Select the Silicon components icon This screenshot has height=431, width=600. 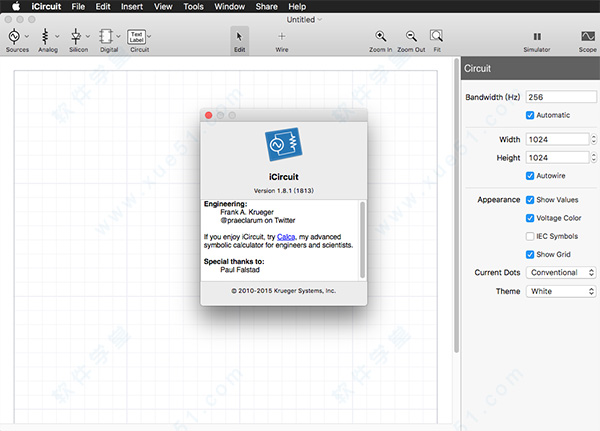pyautogui.click(x=76, y=36)
